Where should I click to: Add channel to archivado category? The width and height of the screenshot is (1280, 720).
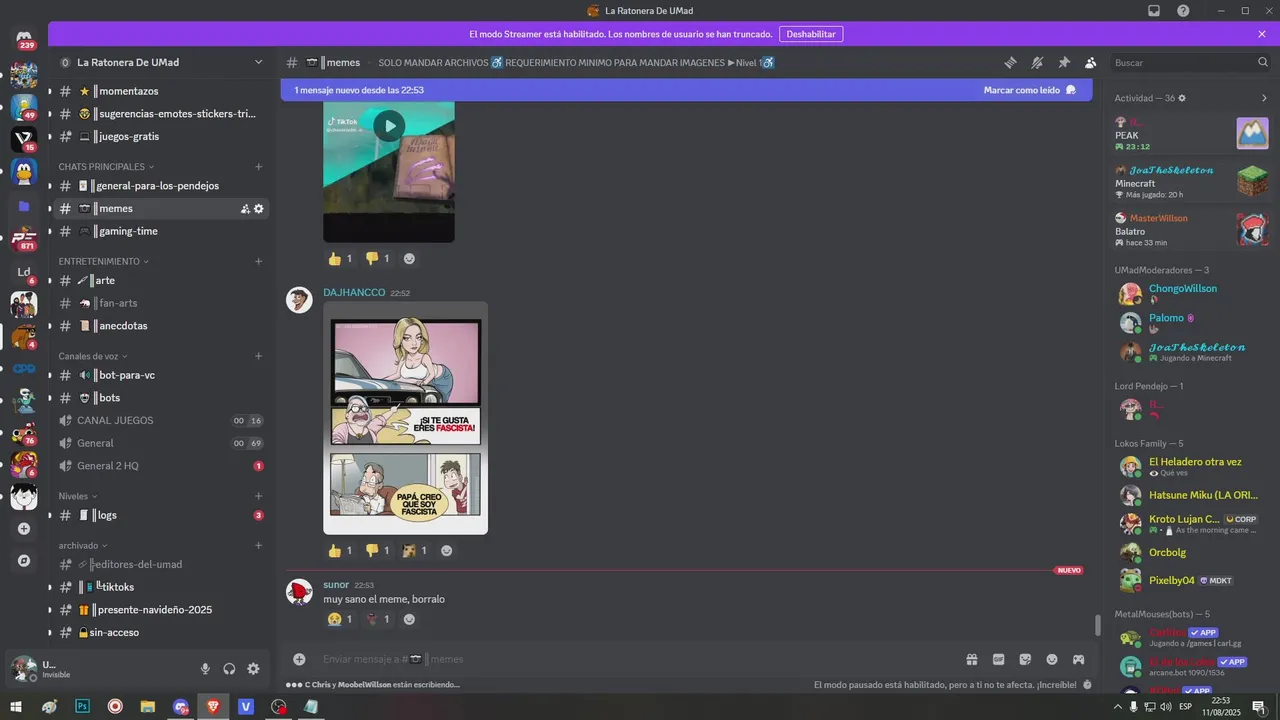258,546
